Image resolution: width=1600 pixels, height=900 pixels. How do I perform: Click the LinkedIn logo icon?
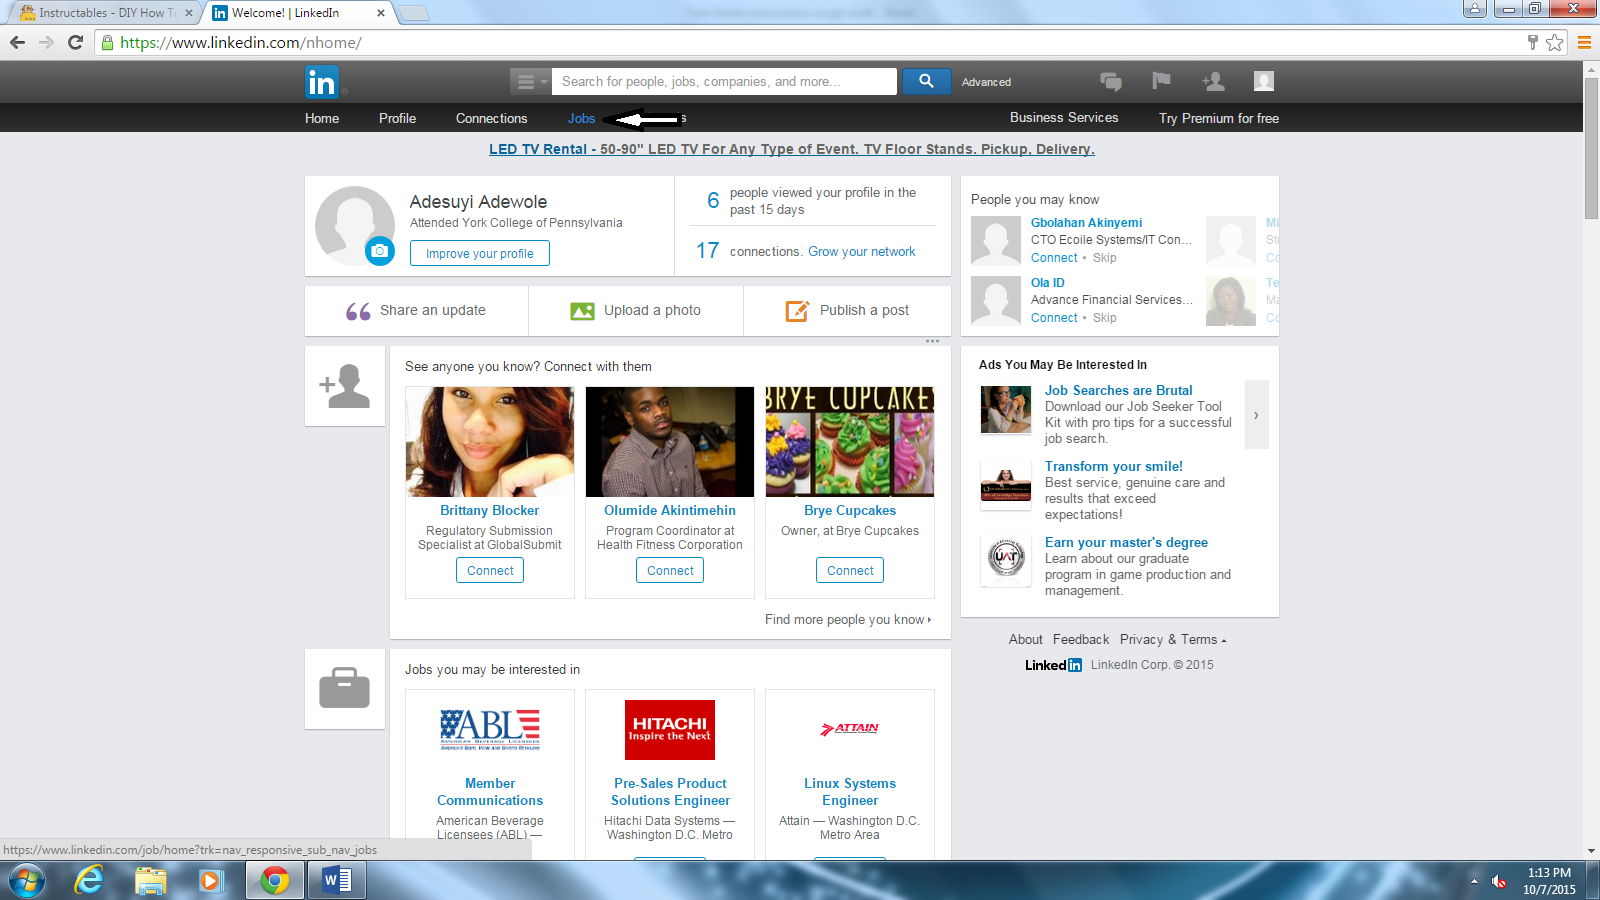(x=322, y=82)
